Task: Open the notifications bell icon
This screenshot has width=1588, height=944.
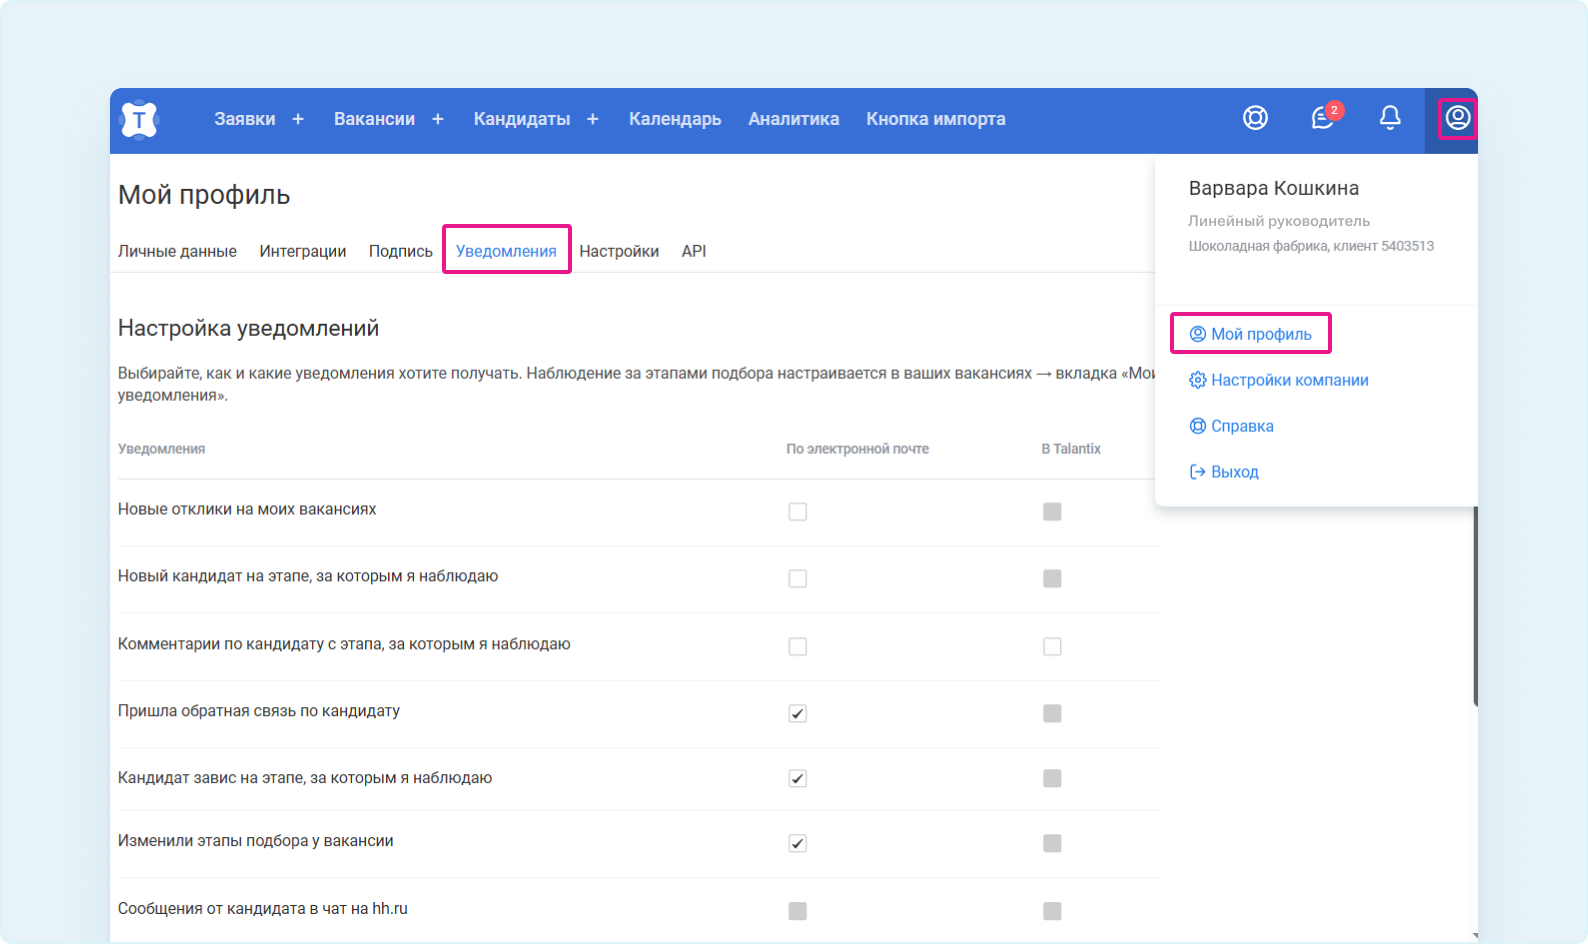Action: 1390,118
